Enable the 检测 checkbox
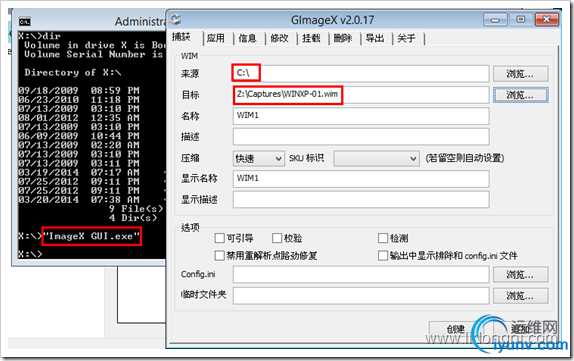Screen dimensions: 574x361 coord(383,238)
